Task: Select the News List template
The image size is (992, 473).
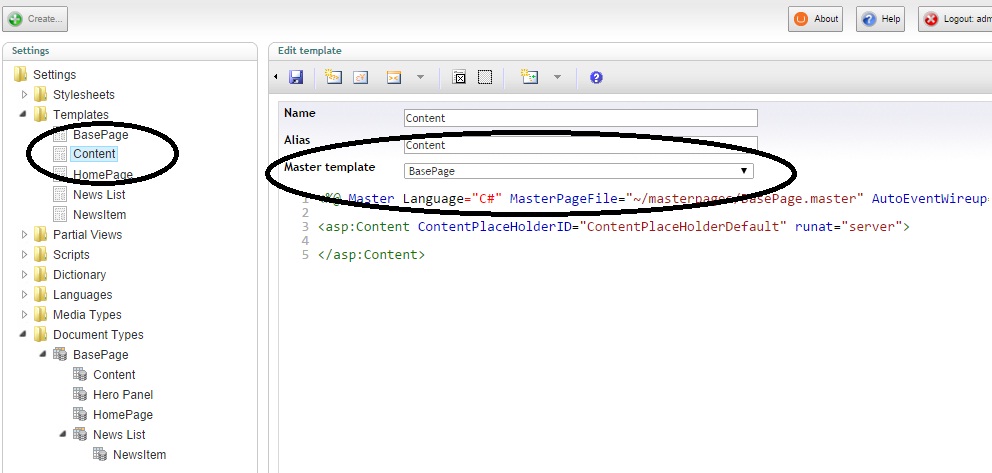Action: pos(99,195)
